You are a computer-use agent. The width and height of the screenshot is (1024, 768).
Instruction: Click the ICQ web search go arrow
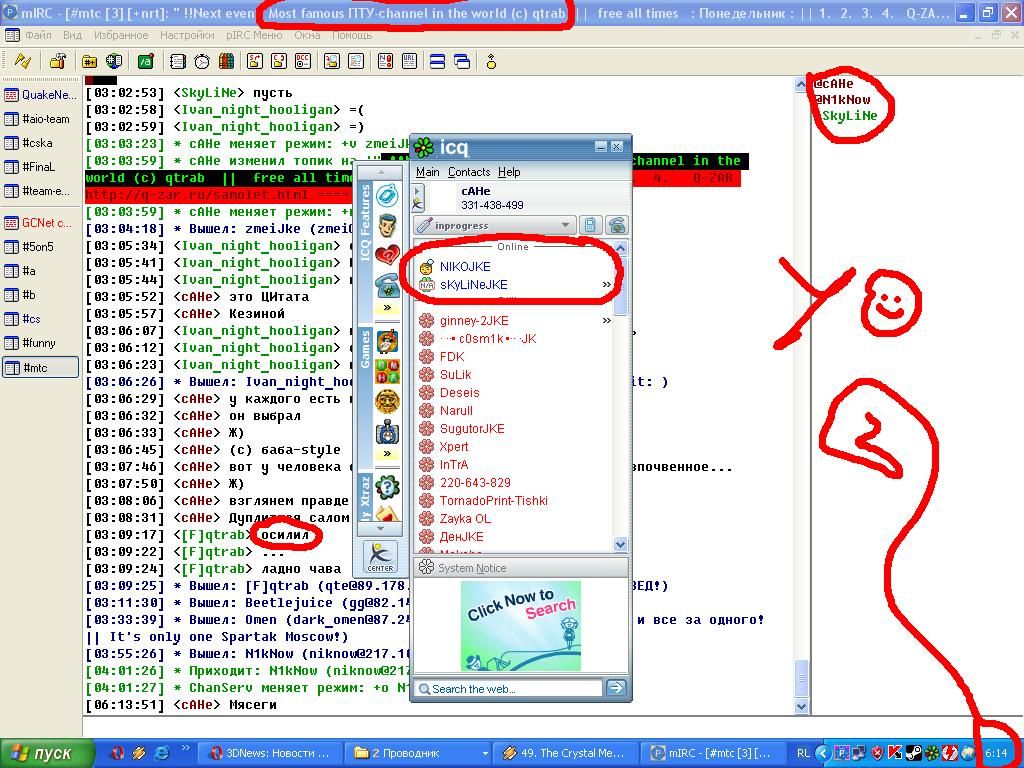[x=616, y=688]
